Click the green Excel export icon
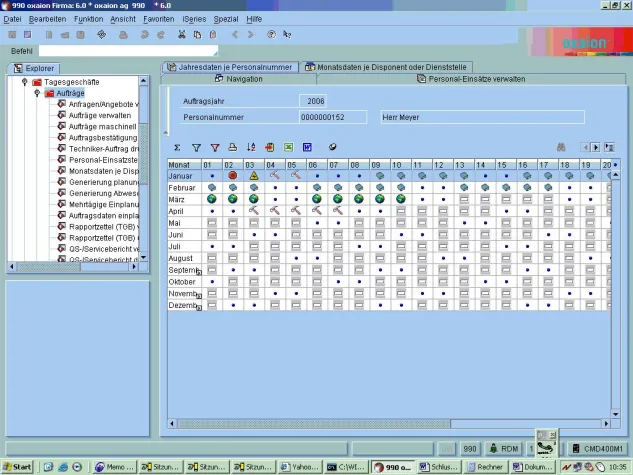The width and height of the screenshot is (633, 475). tap(288, 147)
